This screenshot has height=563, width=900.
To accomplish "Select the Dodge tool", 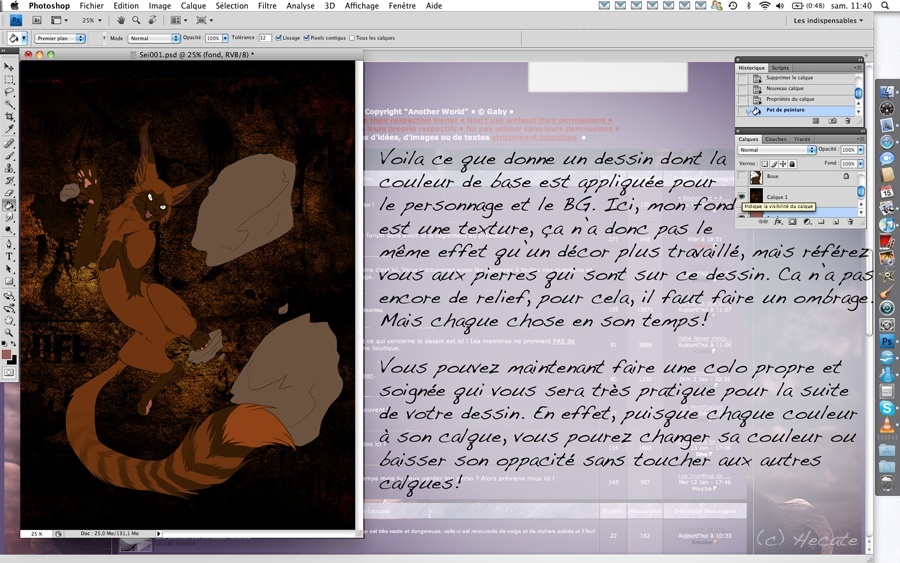I will [9, 230].
